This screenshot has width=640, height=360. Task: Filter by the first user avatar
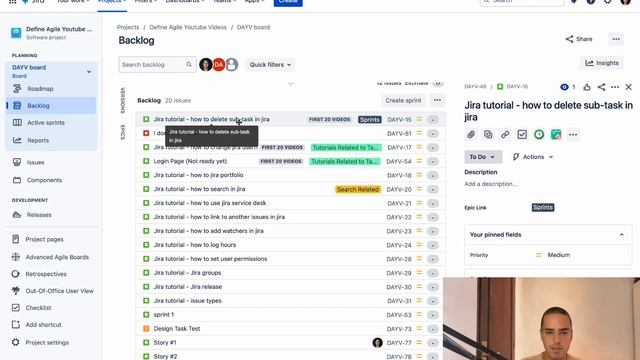click(206, 64)
